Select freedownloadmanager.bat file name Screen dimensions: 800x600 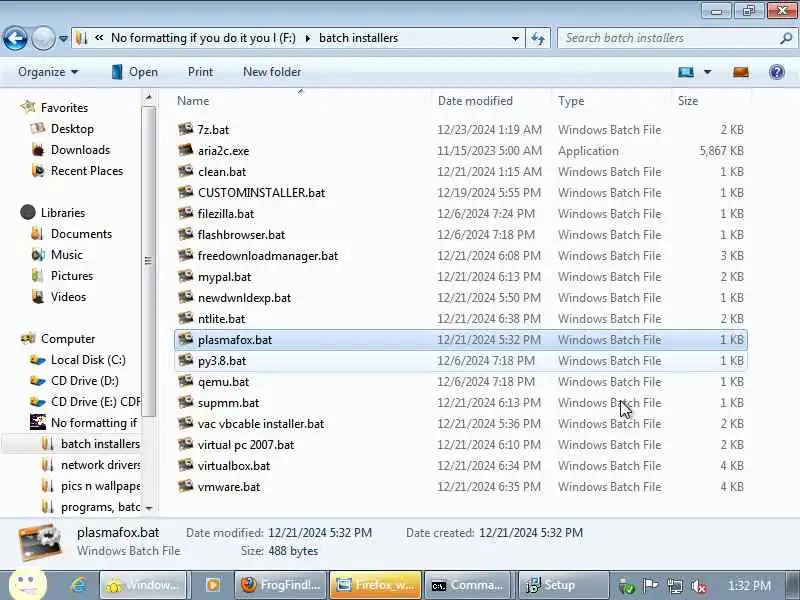click(268, 256)
